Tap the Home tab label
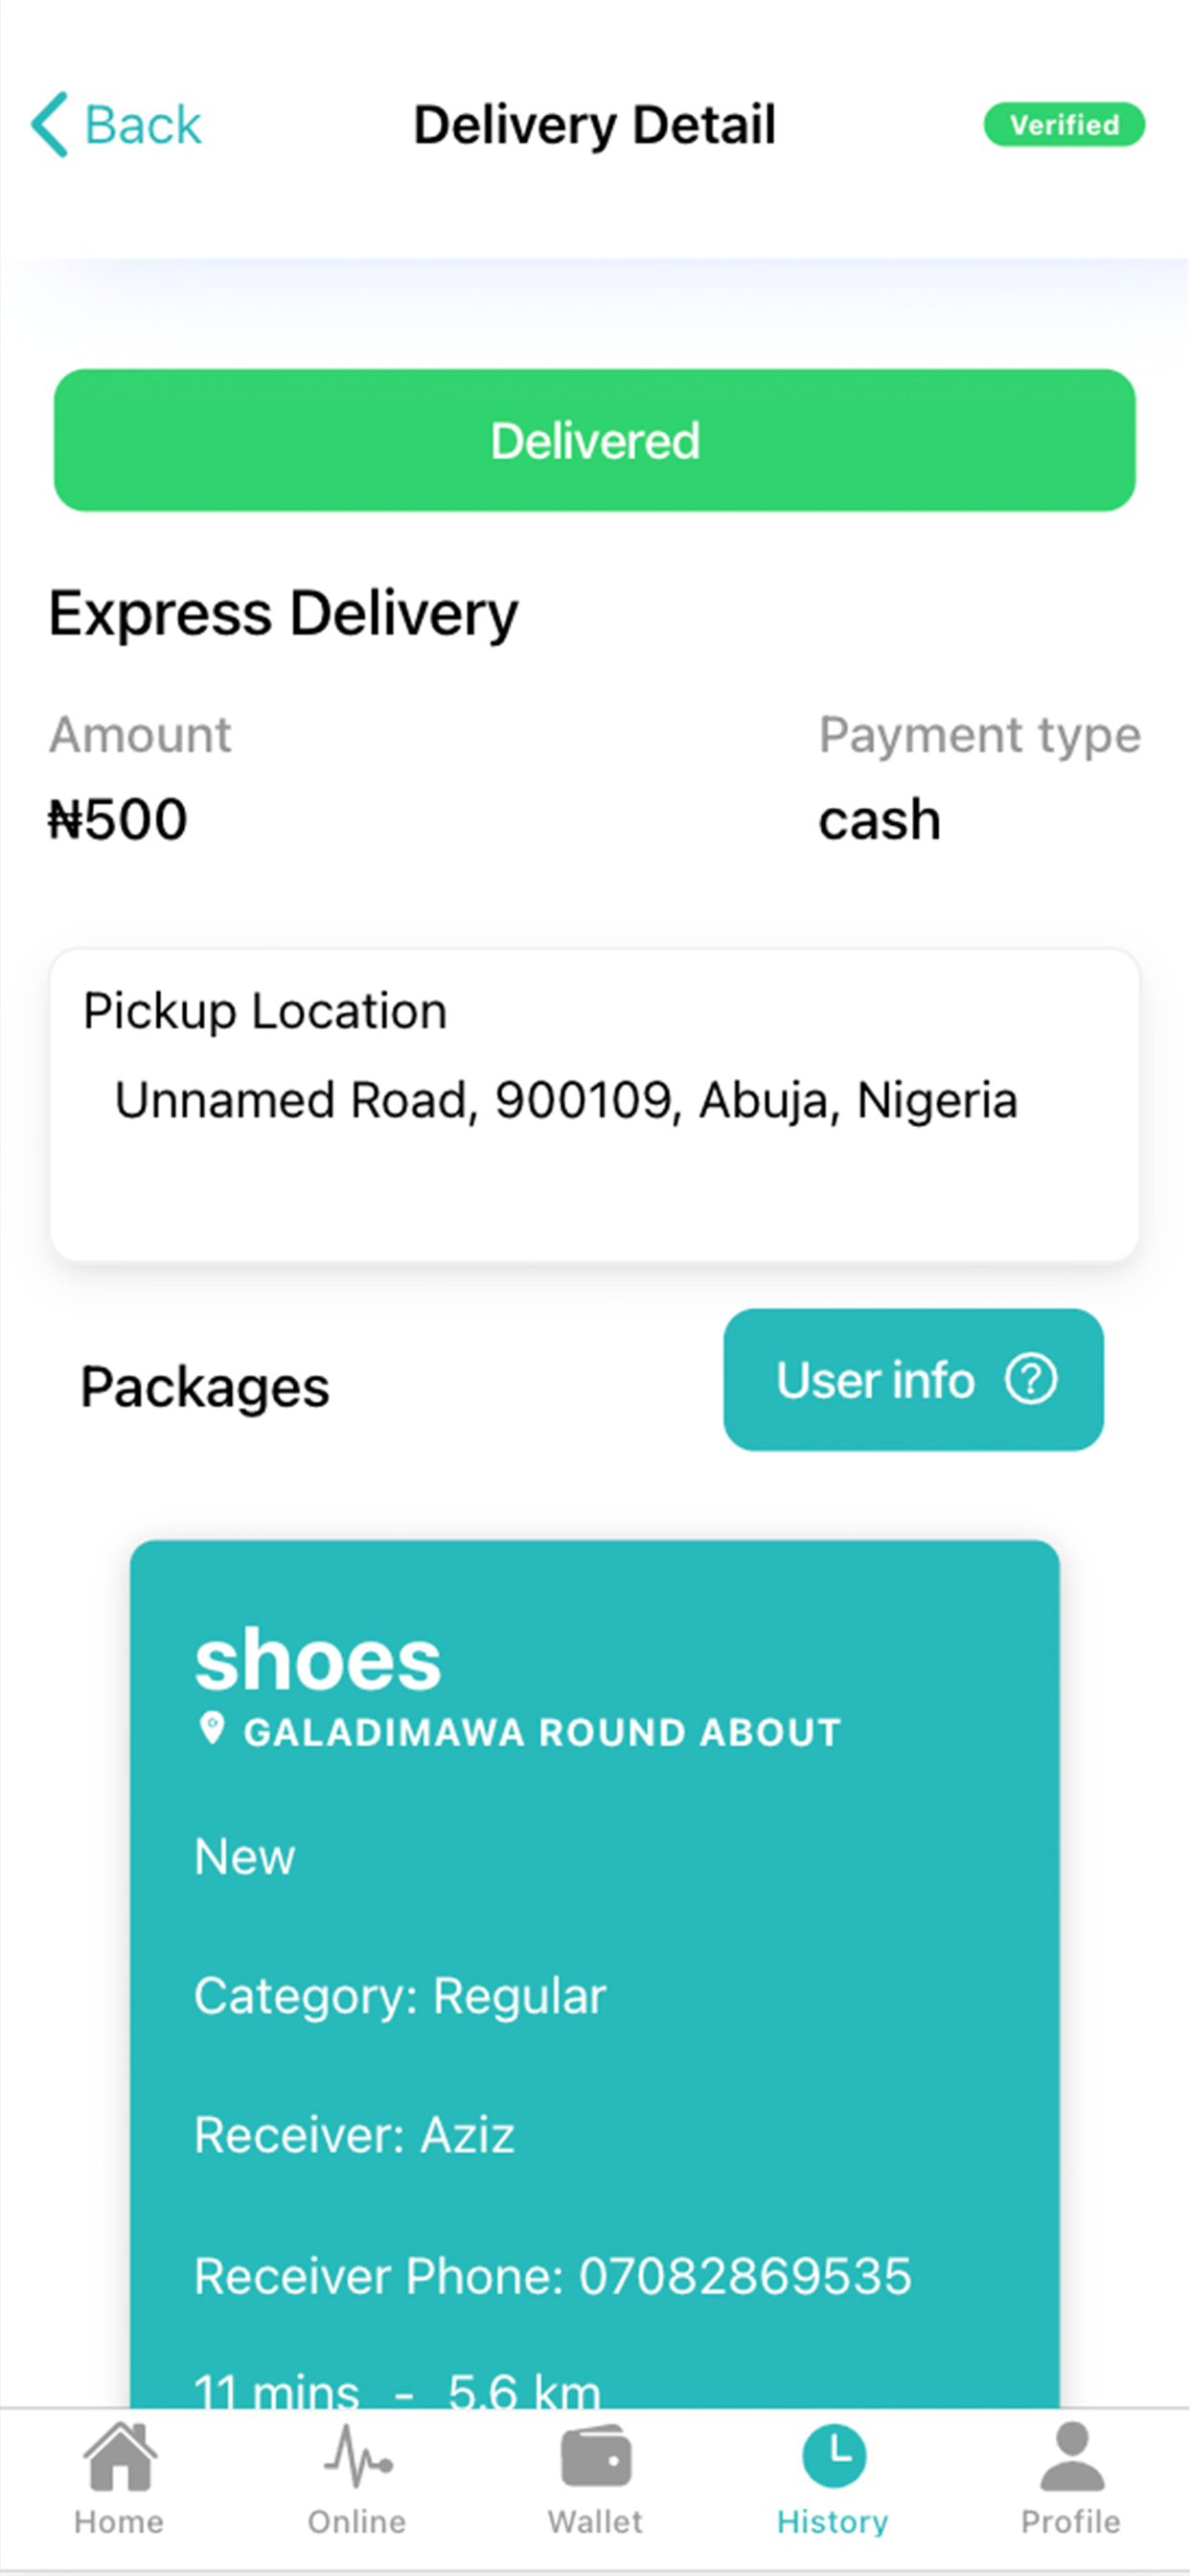Image resolution: width=1190 pixels, height=2576 pixels. pos(119,2522)
